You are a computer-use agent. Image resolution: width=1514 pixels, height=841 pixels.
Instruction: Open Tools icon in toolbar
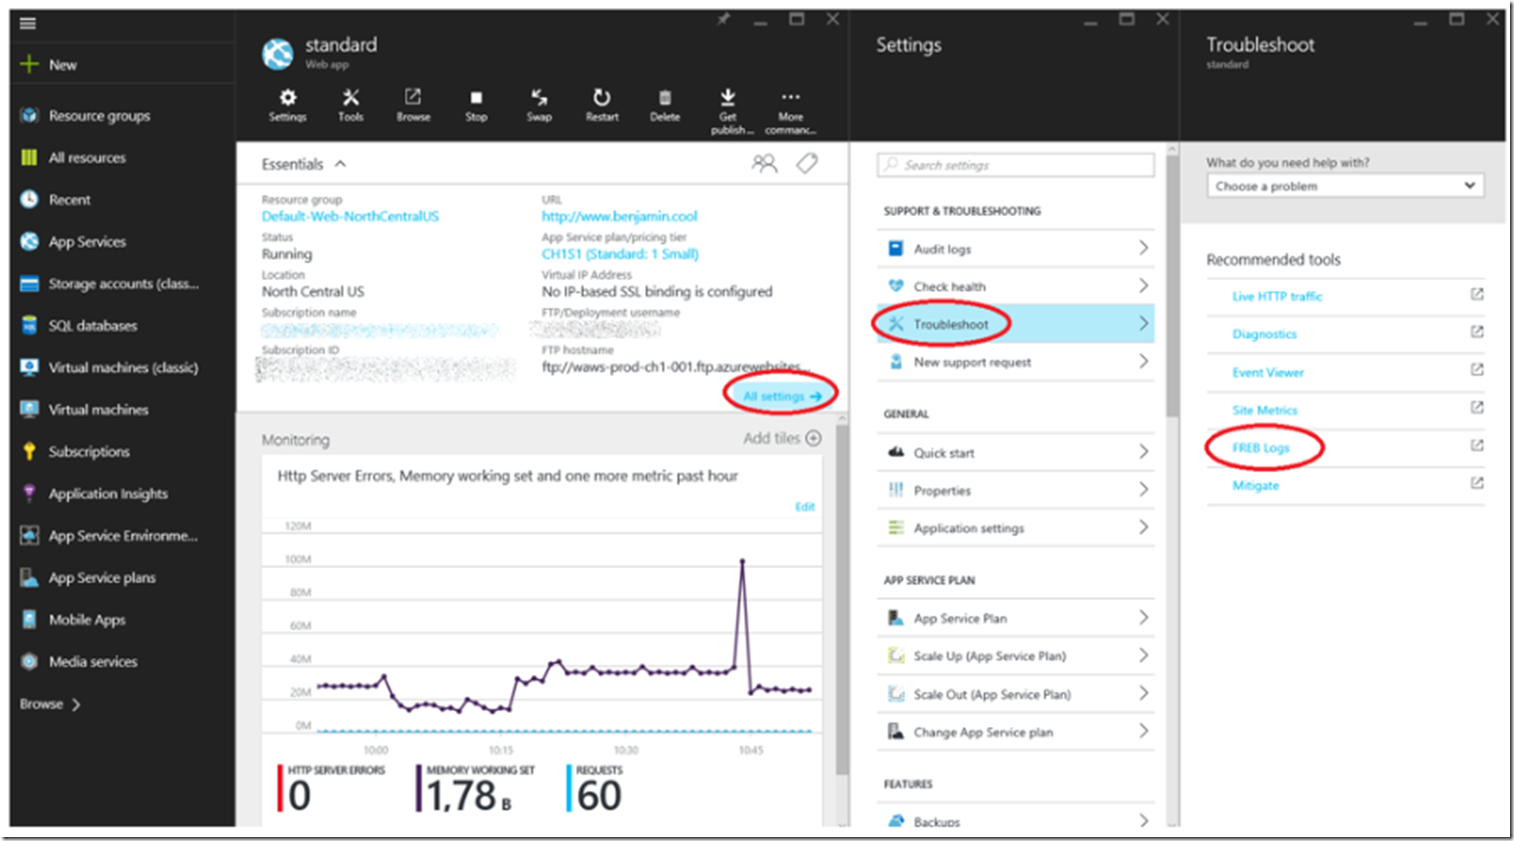[x=351, y=97]
